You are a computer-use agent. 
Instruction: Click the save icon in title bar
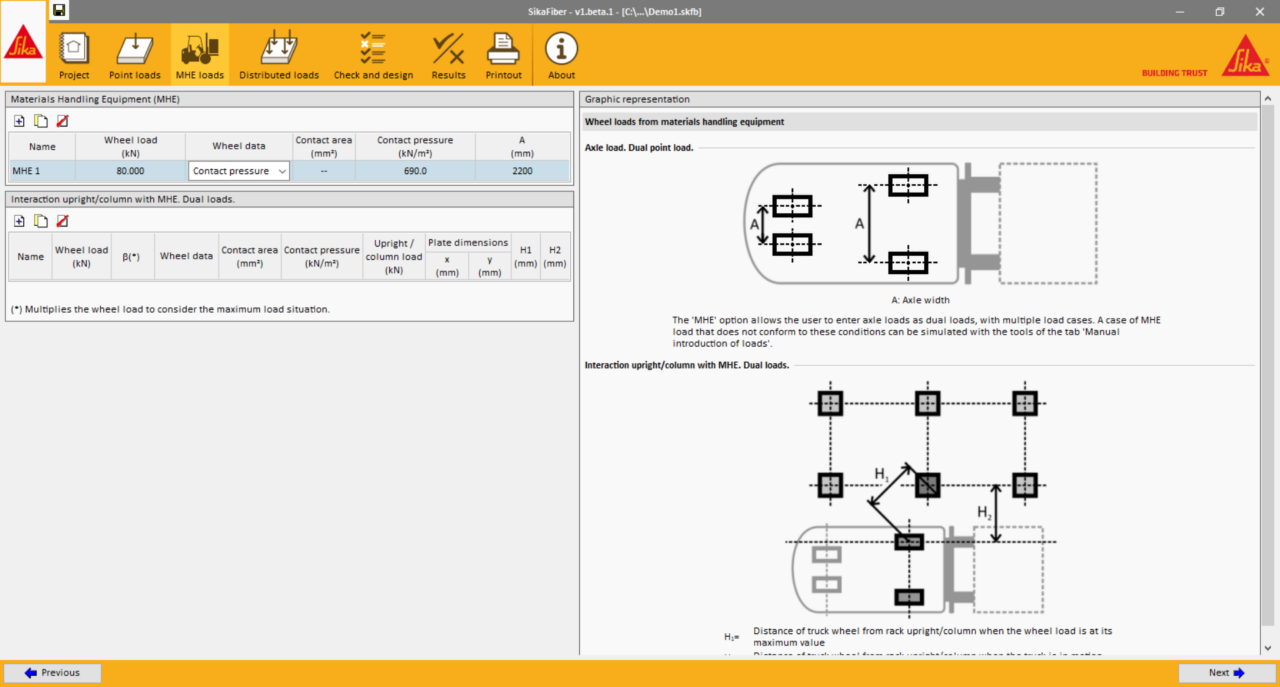click(60, 11)
